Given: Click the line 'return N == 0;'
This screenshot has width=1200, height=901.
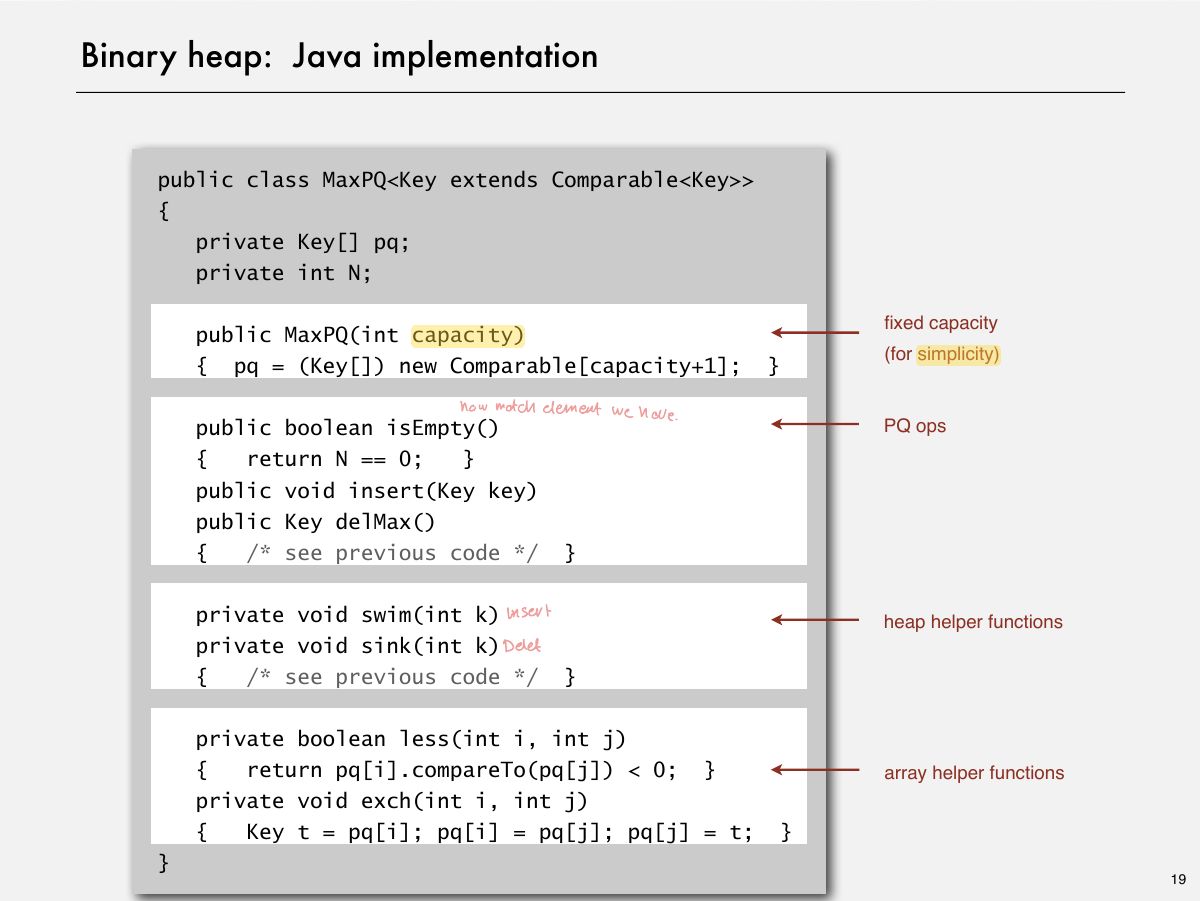Looking at the screenshot, I should pos(334,459).
